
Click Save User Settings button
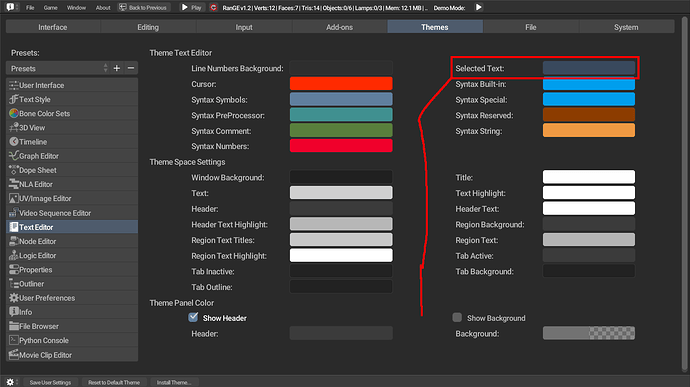coord(50,382)
